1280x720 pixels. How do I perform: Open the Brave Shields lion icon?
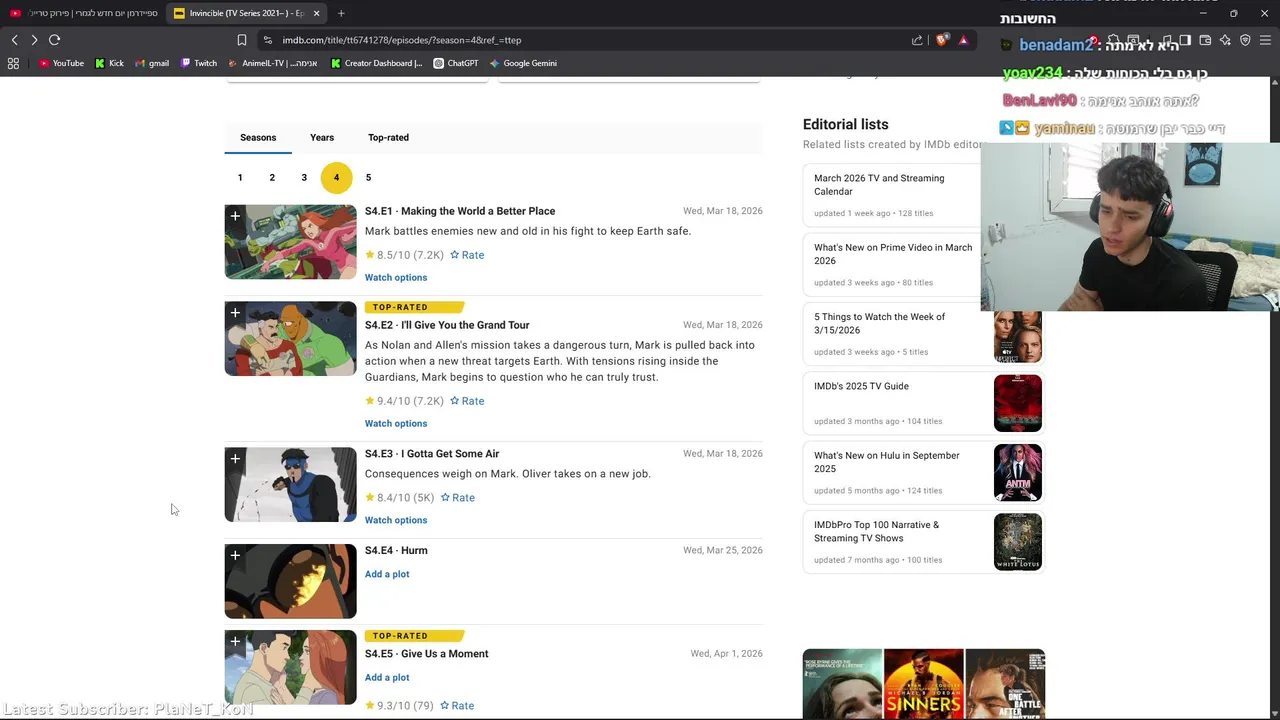(942, 40)
